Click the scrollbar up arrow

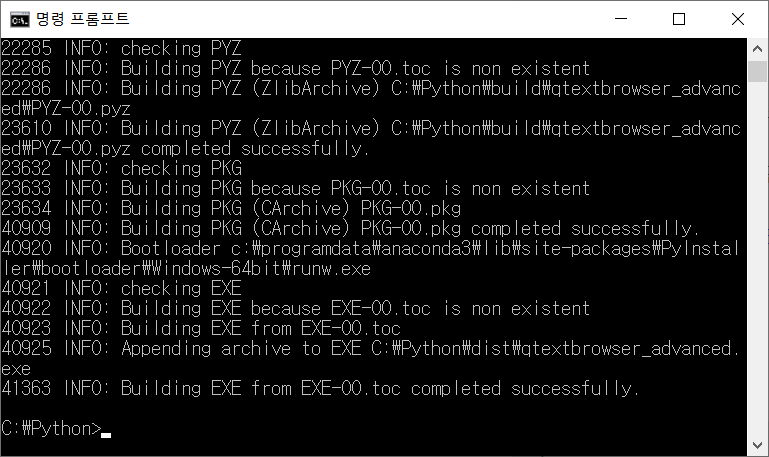[757, 49]
